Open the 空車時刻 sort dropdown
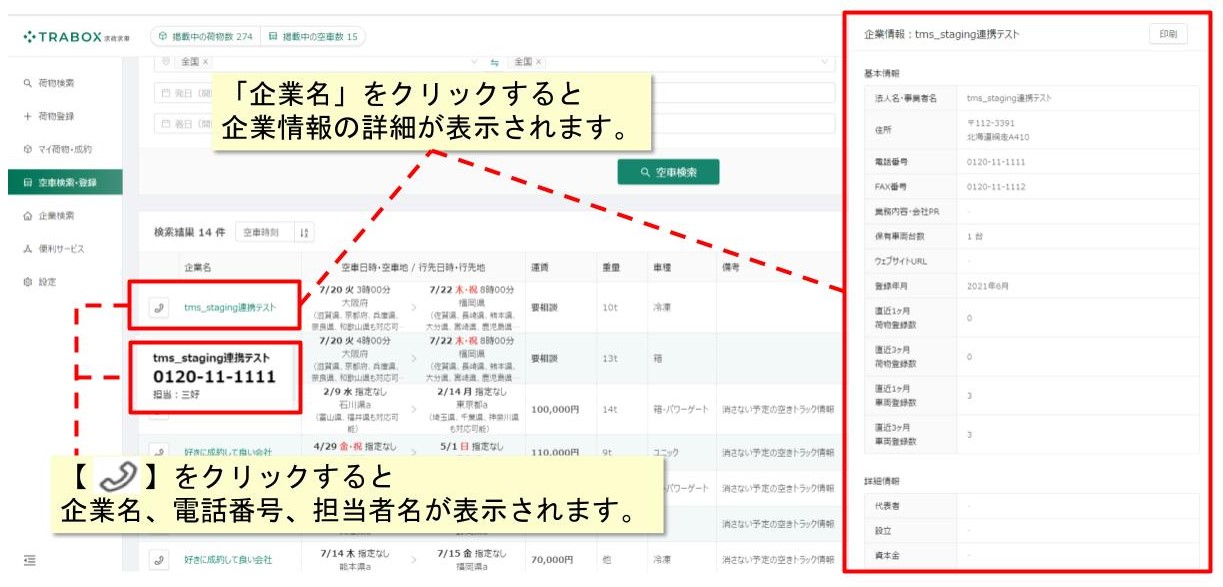 [x=265, y=232]
